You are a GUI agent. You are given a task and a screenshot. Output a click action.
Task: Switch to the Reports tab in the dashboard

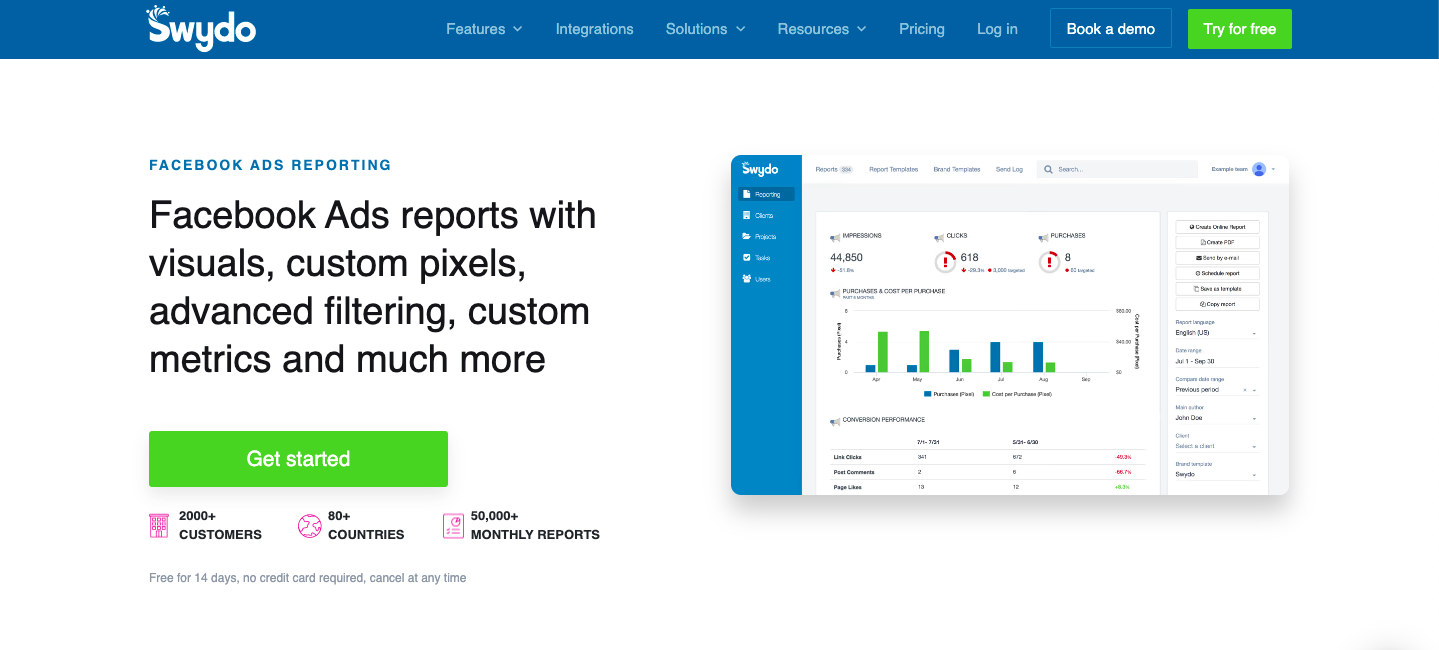833,169
